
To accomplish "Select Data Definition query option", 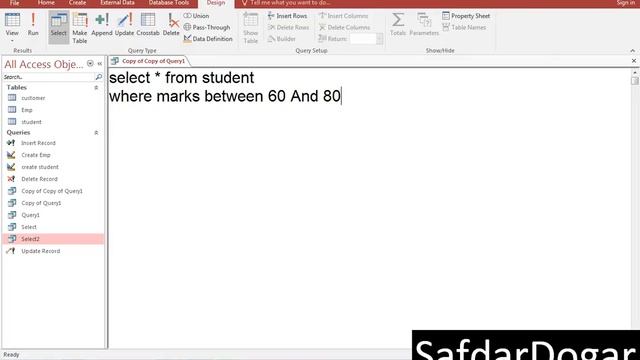I will pos(208,39).
